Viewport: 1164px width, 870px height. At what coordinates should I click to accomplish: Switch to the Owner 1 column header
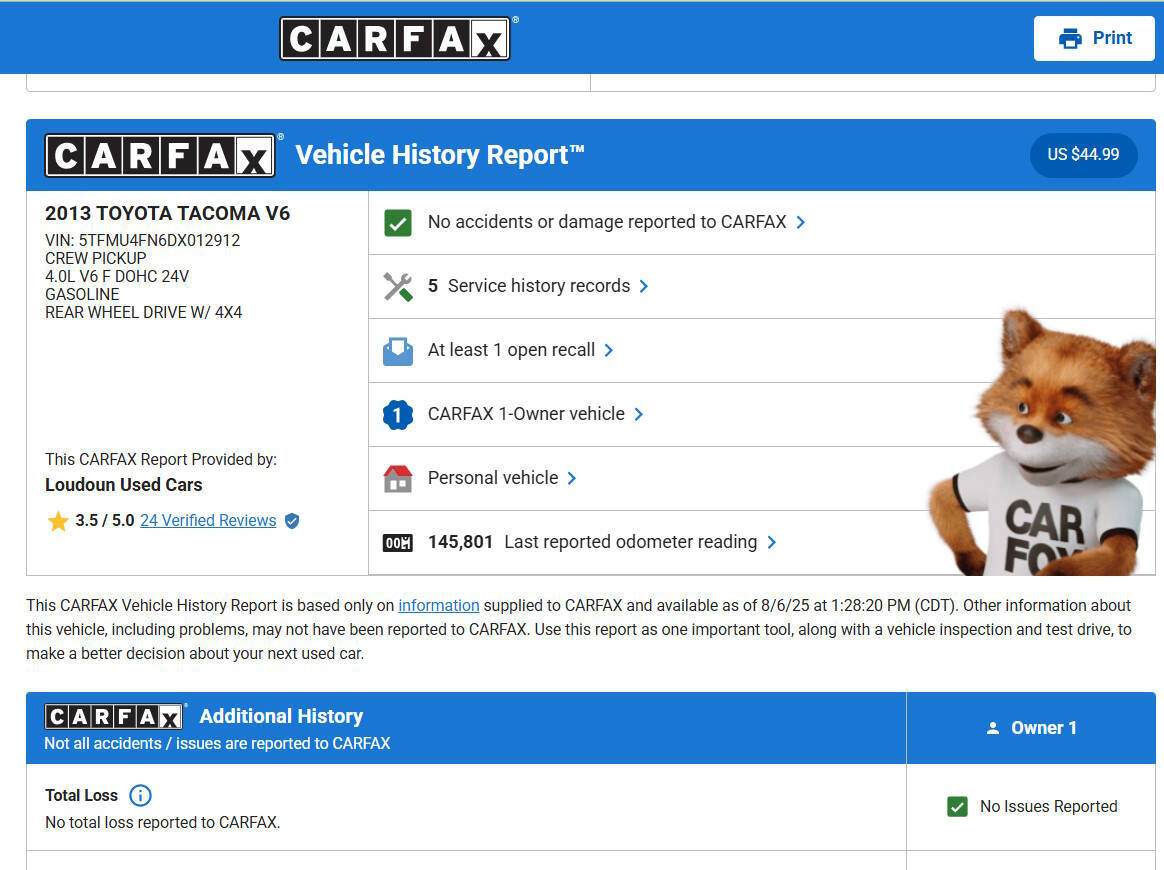[1044, 728]
